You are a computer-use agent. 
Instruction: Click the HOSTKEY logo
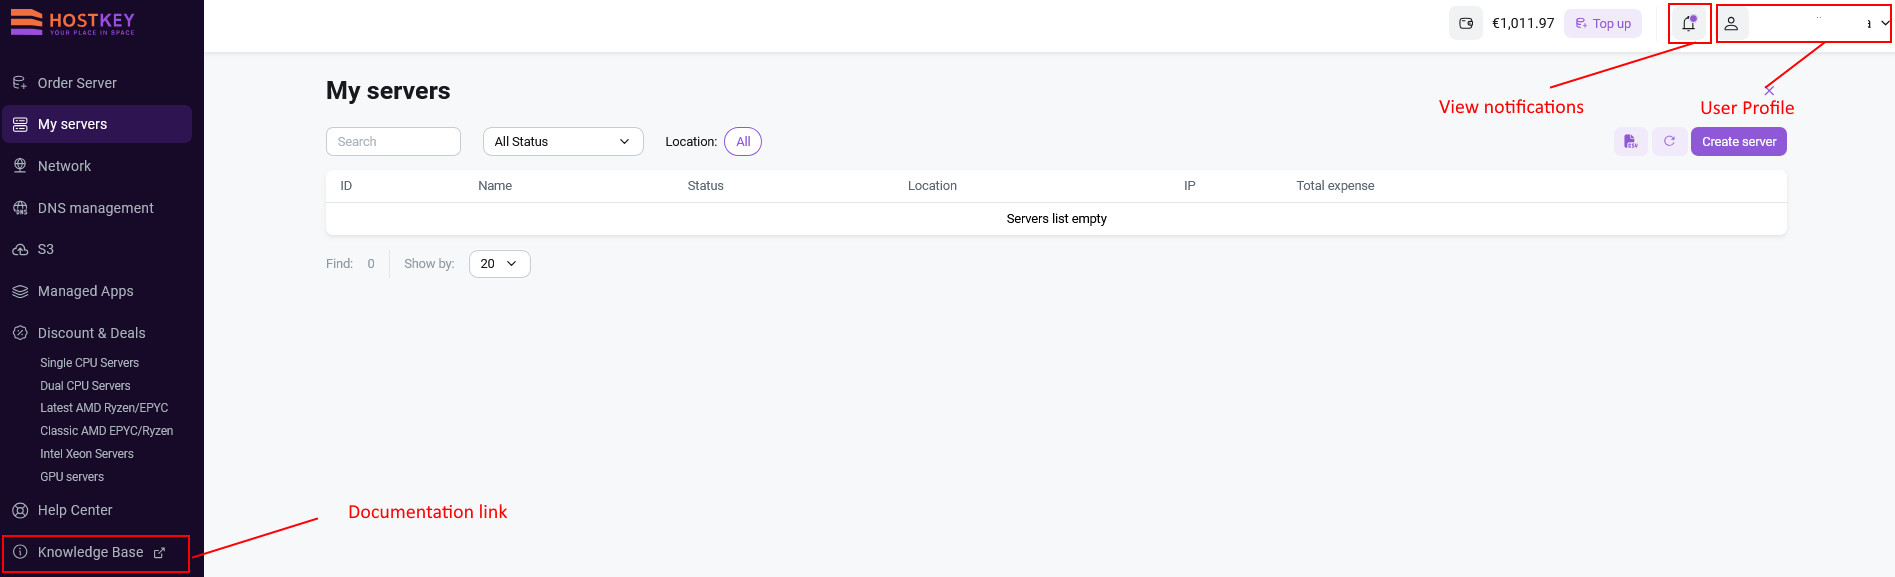(x=73, y=22)
